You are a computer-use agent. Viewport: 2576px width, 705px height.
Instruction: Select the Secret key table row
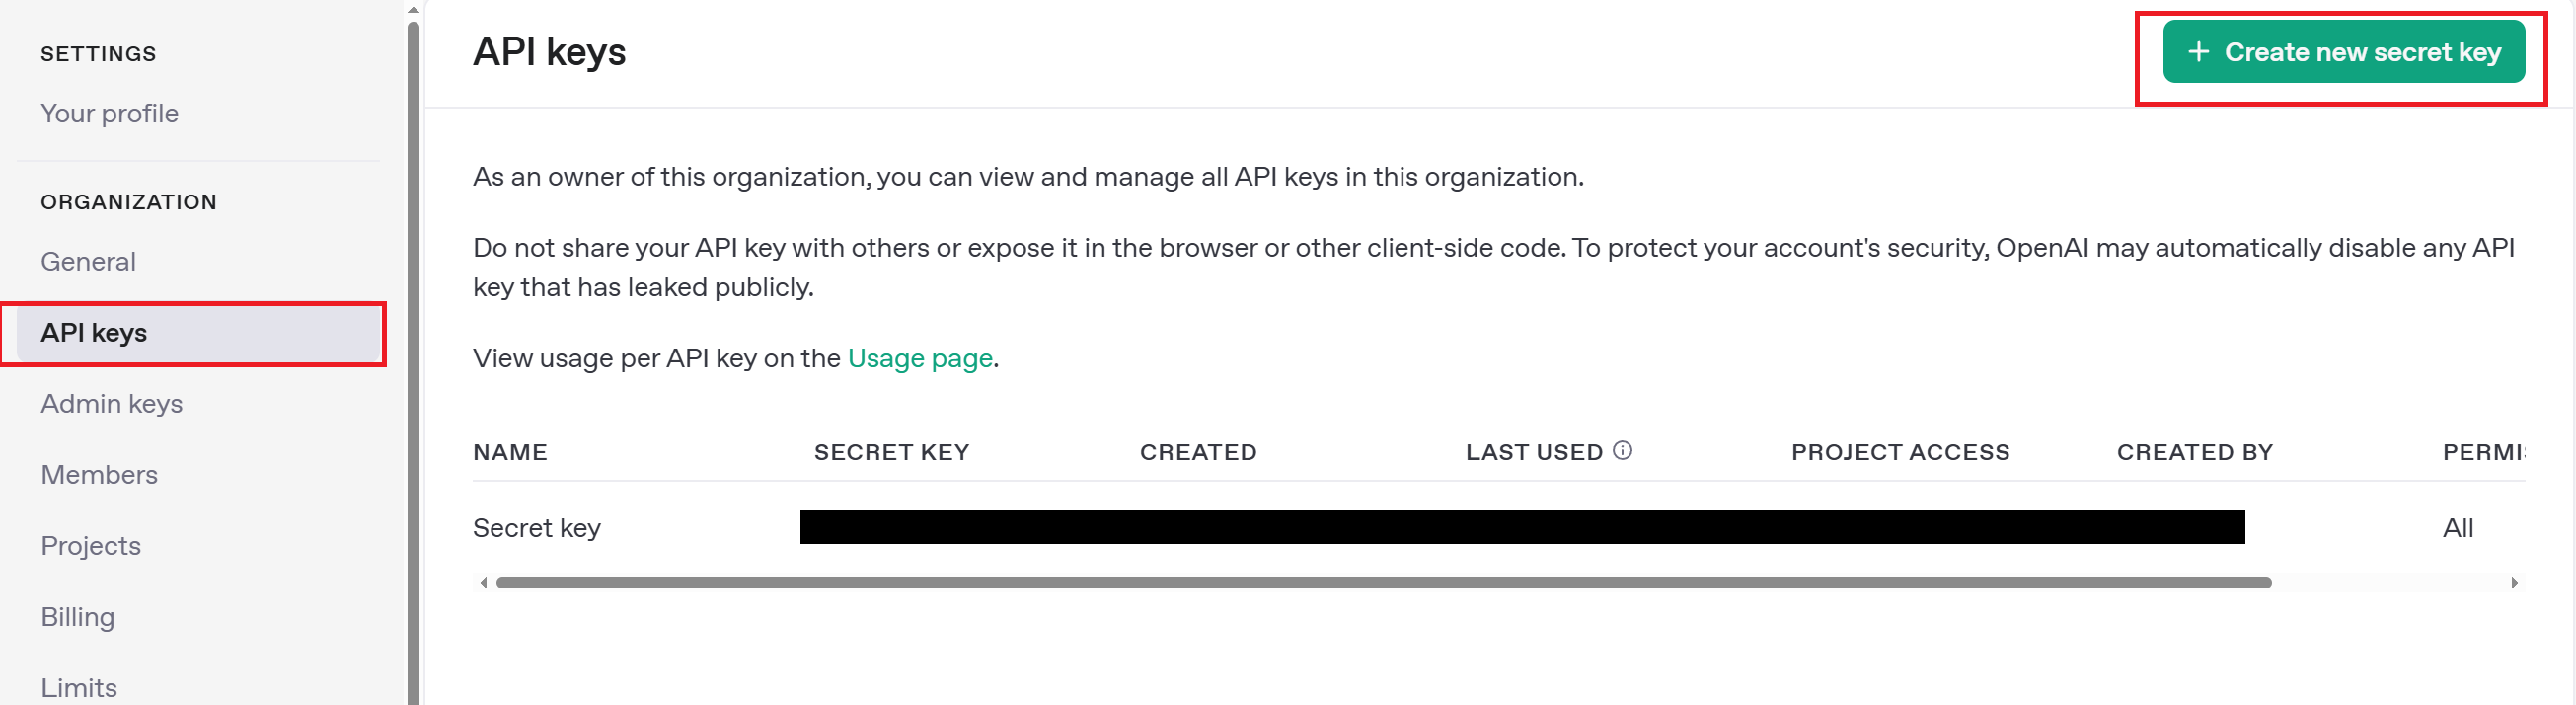(x=1498, y=528)
